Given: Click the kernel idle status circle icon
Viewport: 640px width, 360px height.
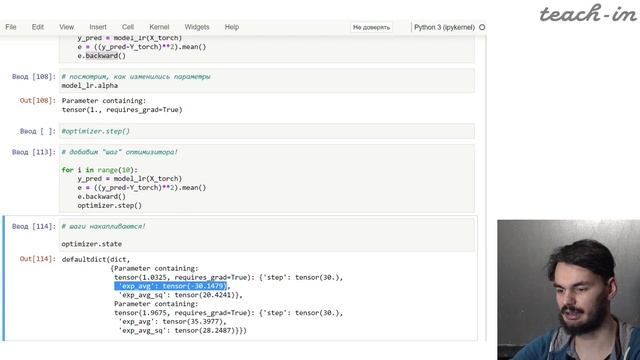Looking at the screenshot, I should pos(482,27).
